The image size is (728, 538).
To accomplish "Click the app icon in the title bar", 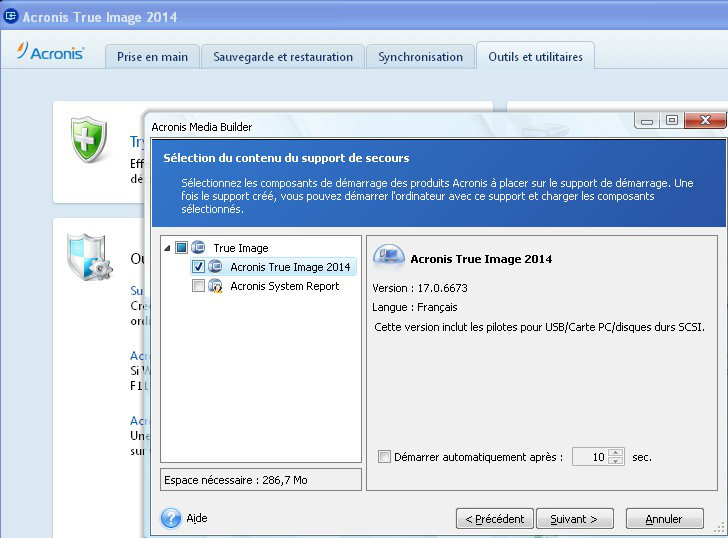I will click(10, 16).
